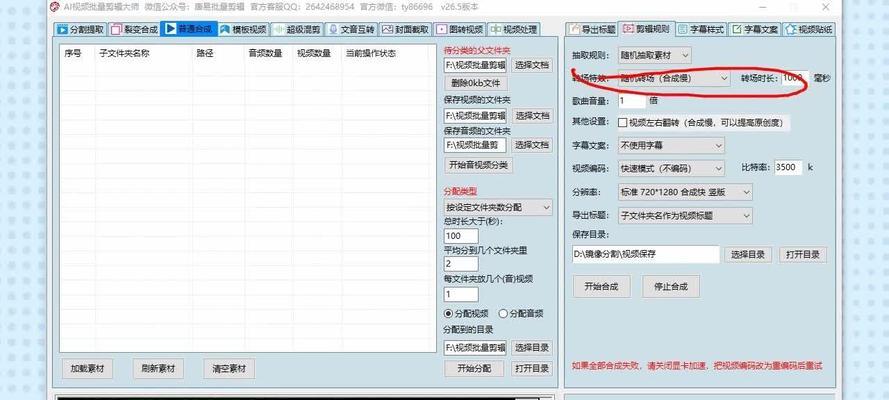Click the 分配到的目录 path field
This screenshot has width=889, height=400.
[475, 347]
